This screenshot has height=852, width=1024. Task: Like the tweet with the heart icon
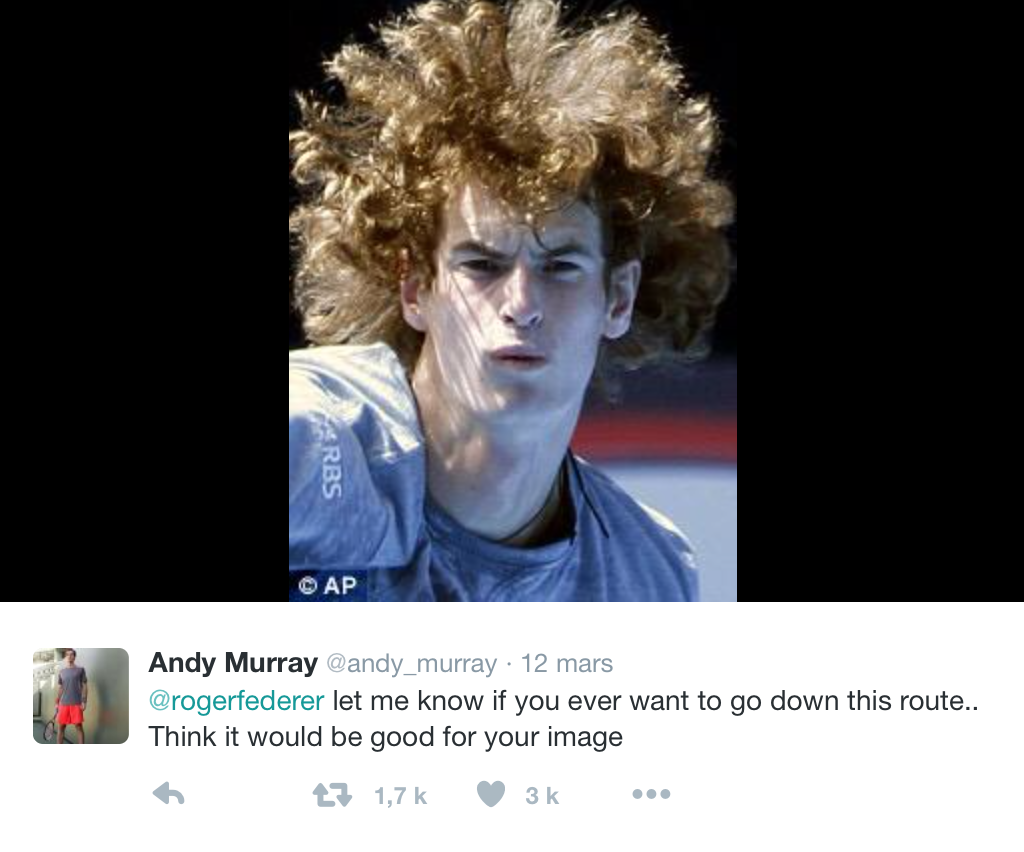click(491, 795)
